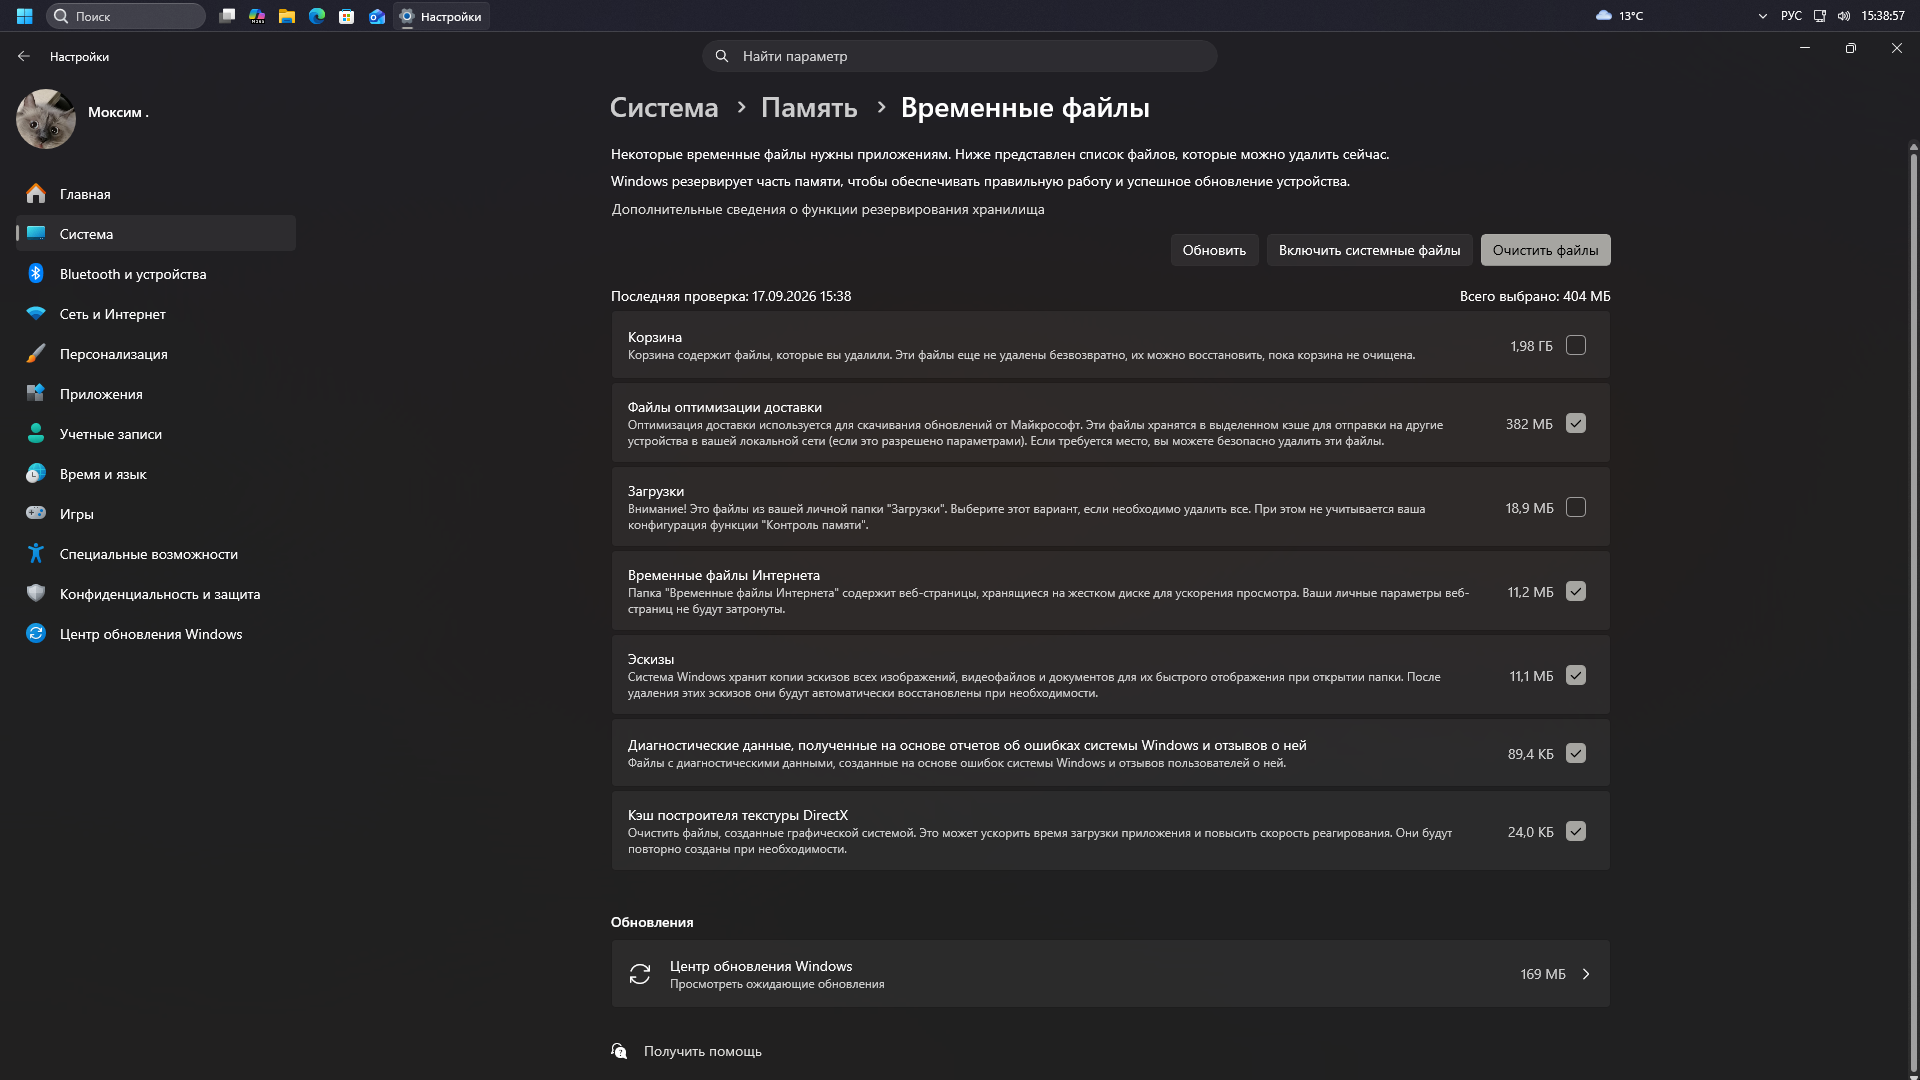Open the storage reservation info link
1920x1080 pixels.
point(828,209)
